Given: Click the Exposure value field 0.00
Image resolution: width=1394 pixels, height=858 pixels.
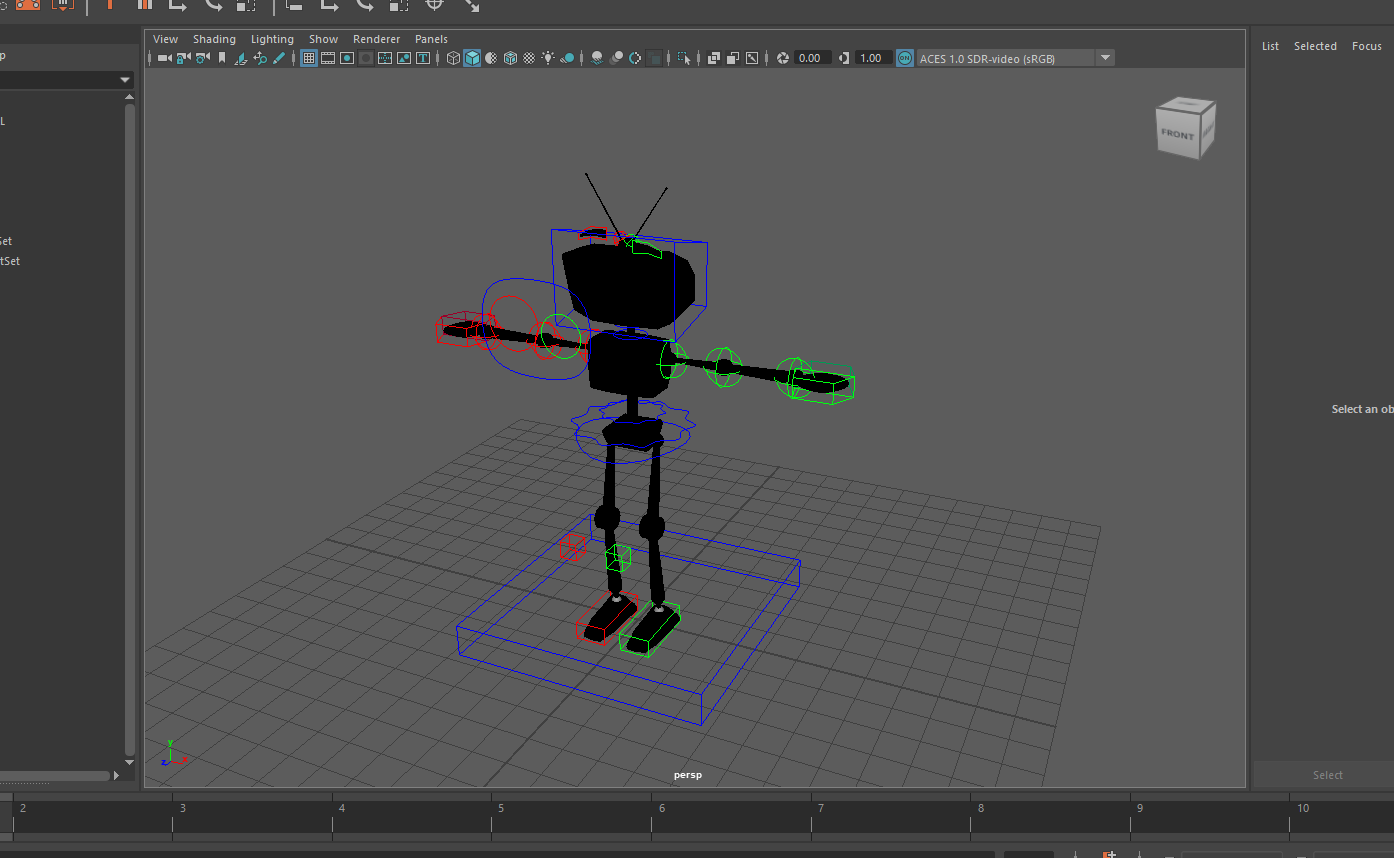Looking at the screenshot, I should [813, 58].
